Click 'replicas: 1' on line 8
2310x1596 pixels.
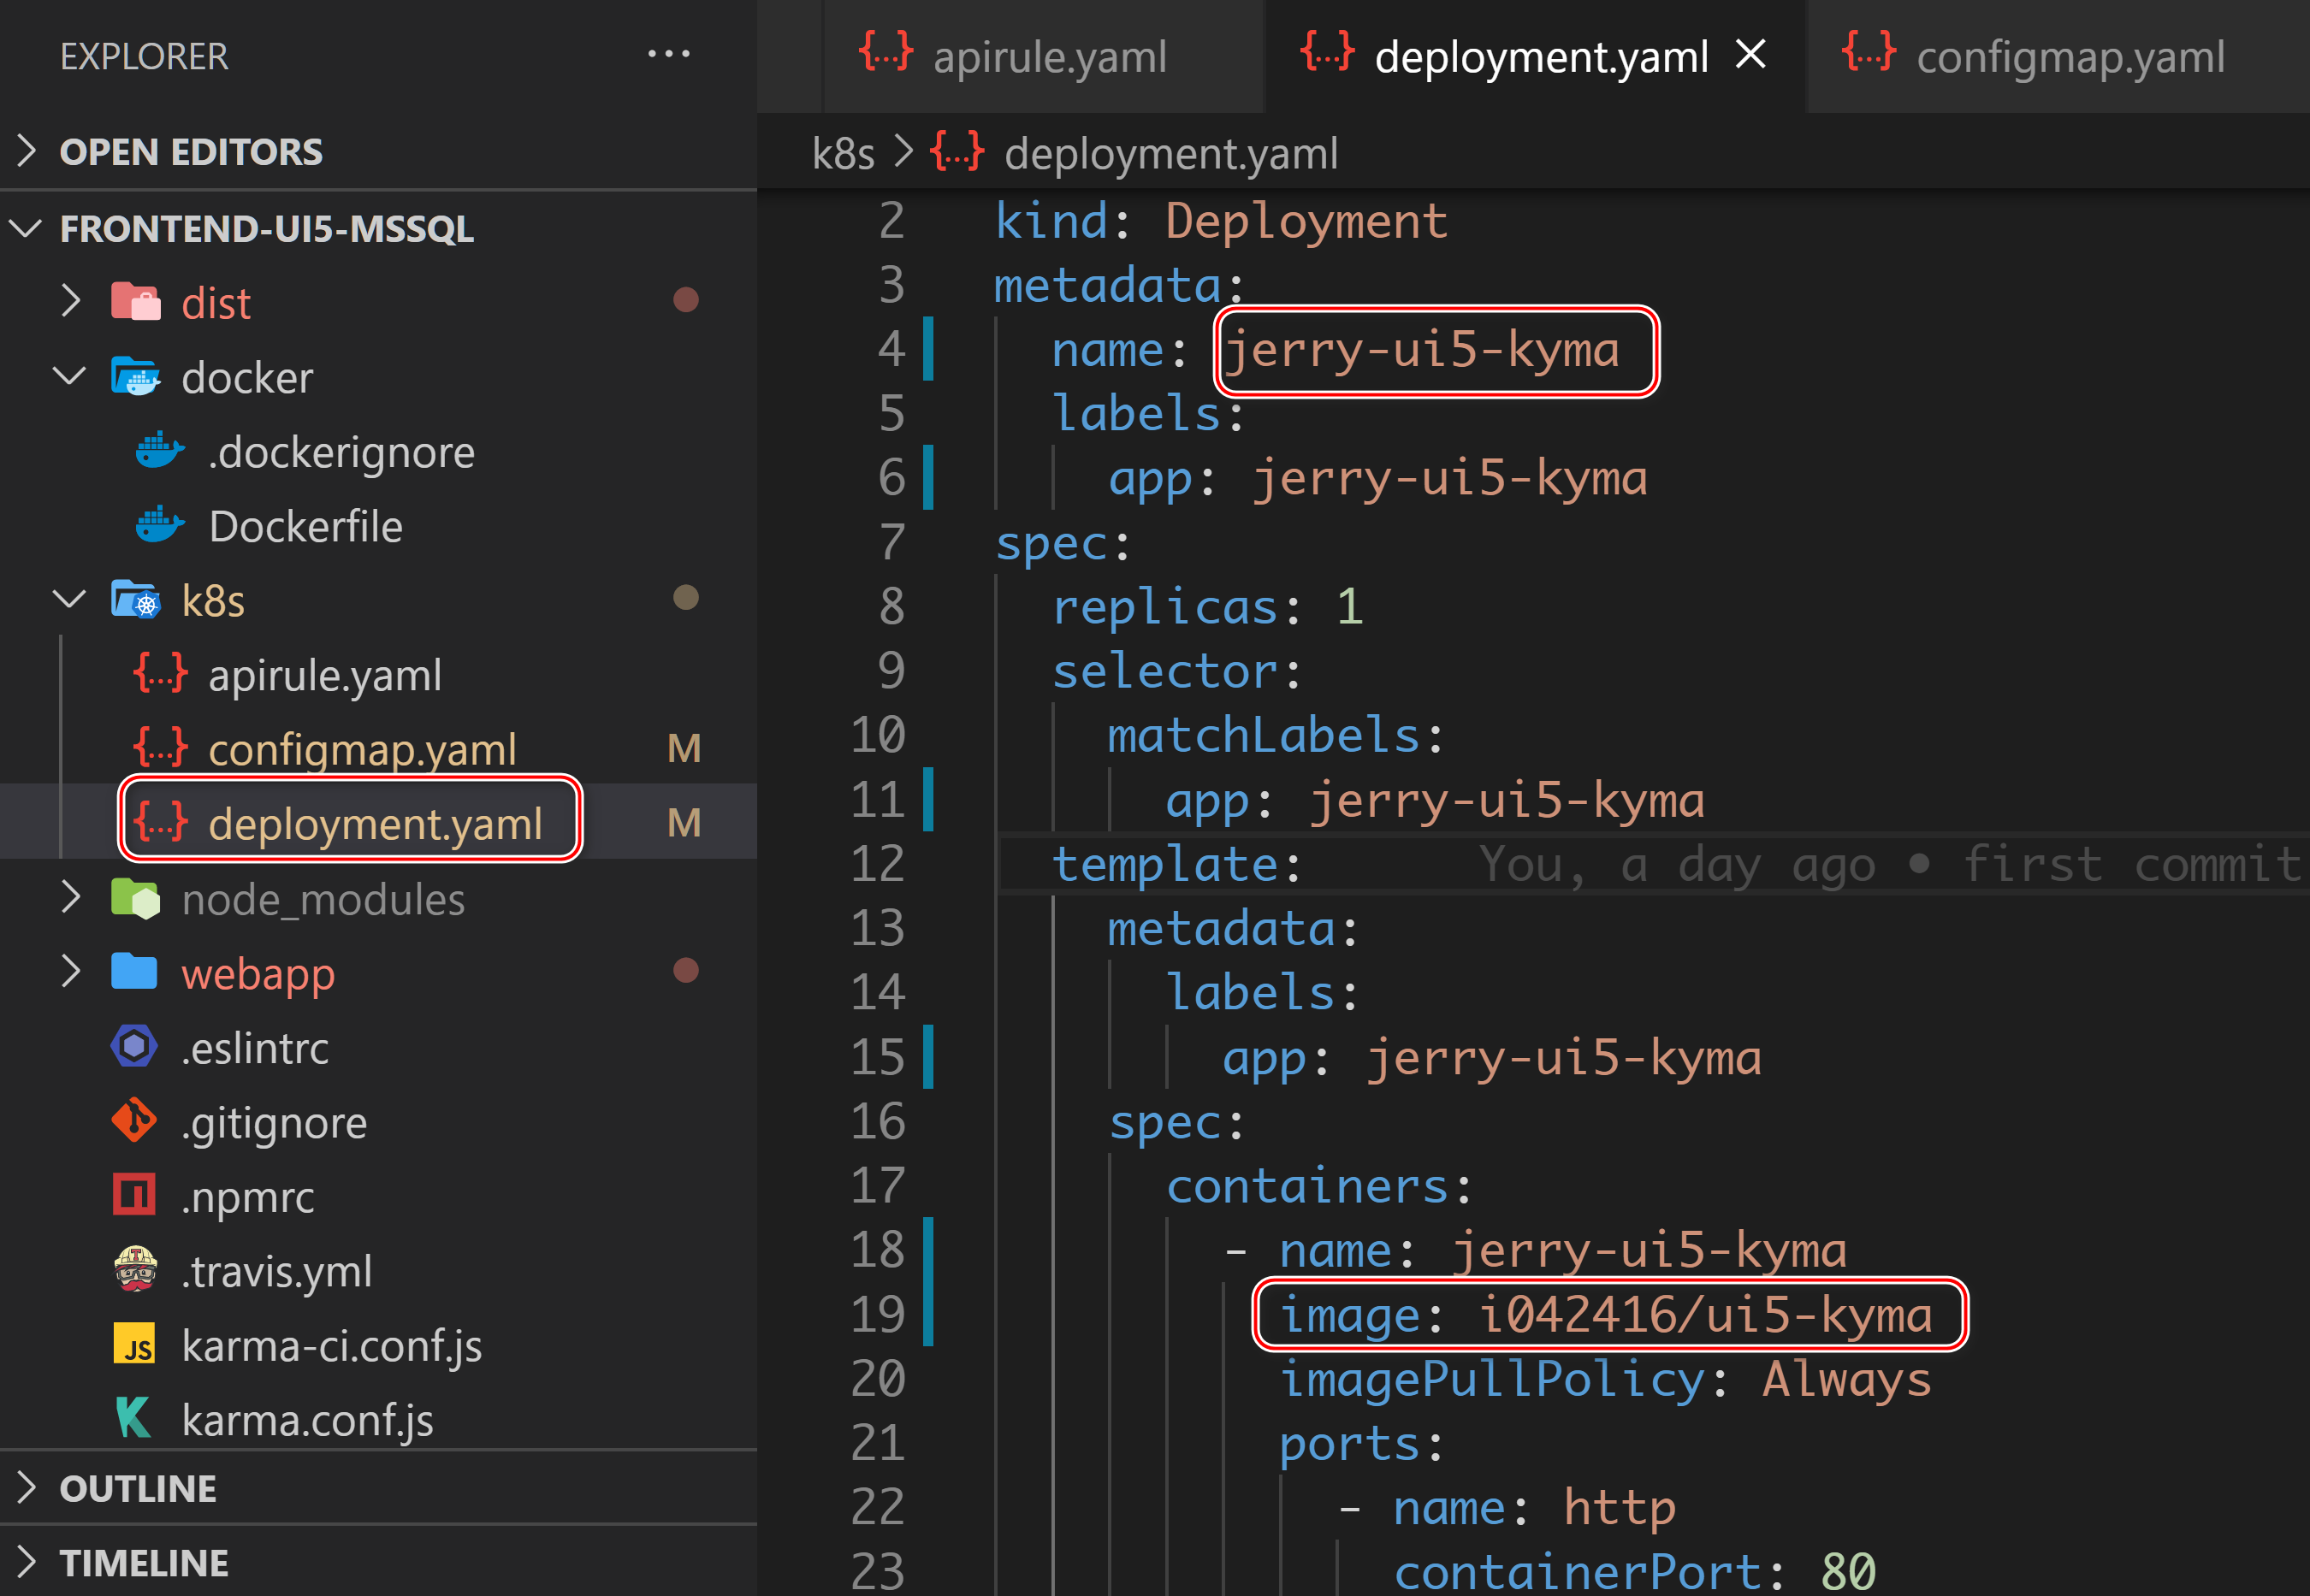pos(1207,606)
